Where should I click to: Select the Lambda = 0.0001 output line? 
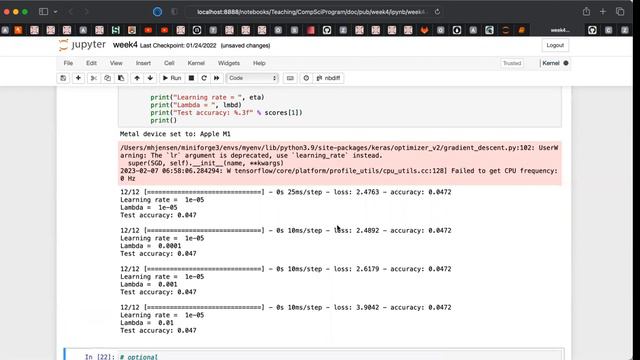150,246
